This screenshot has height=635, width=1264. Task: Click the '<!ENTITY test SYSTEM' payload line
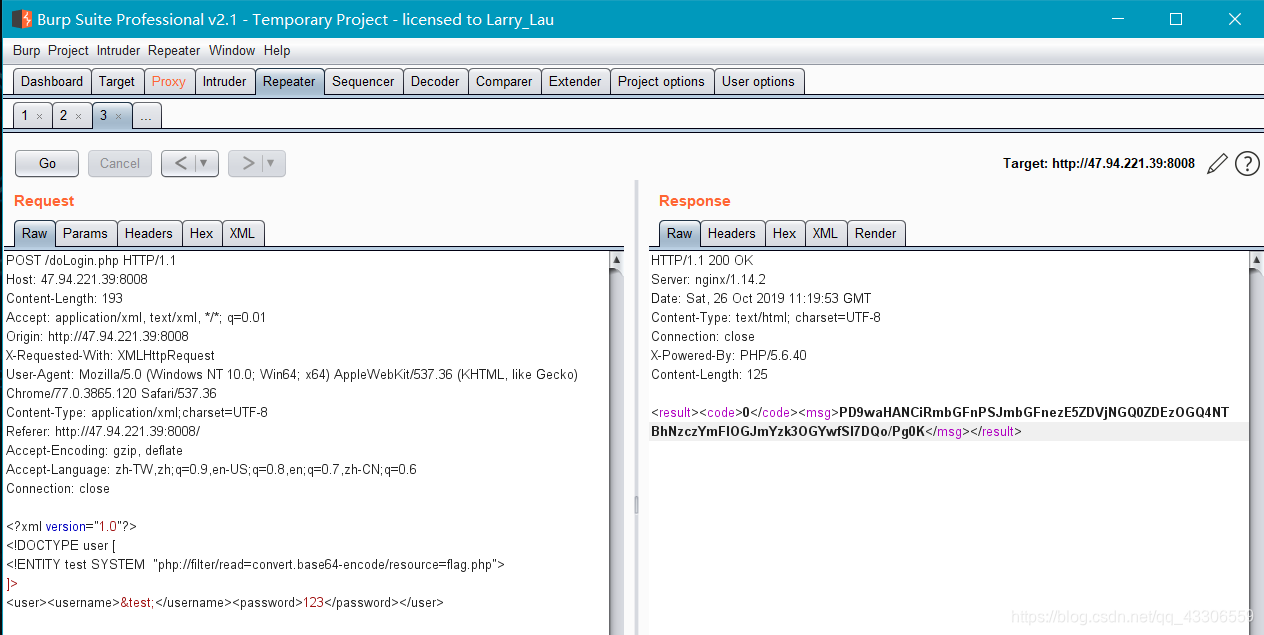pos(255,564)
